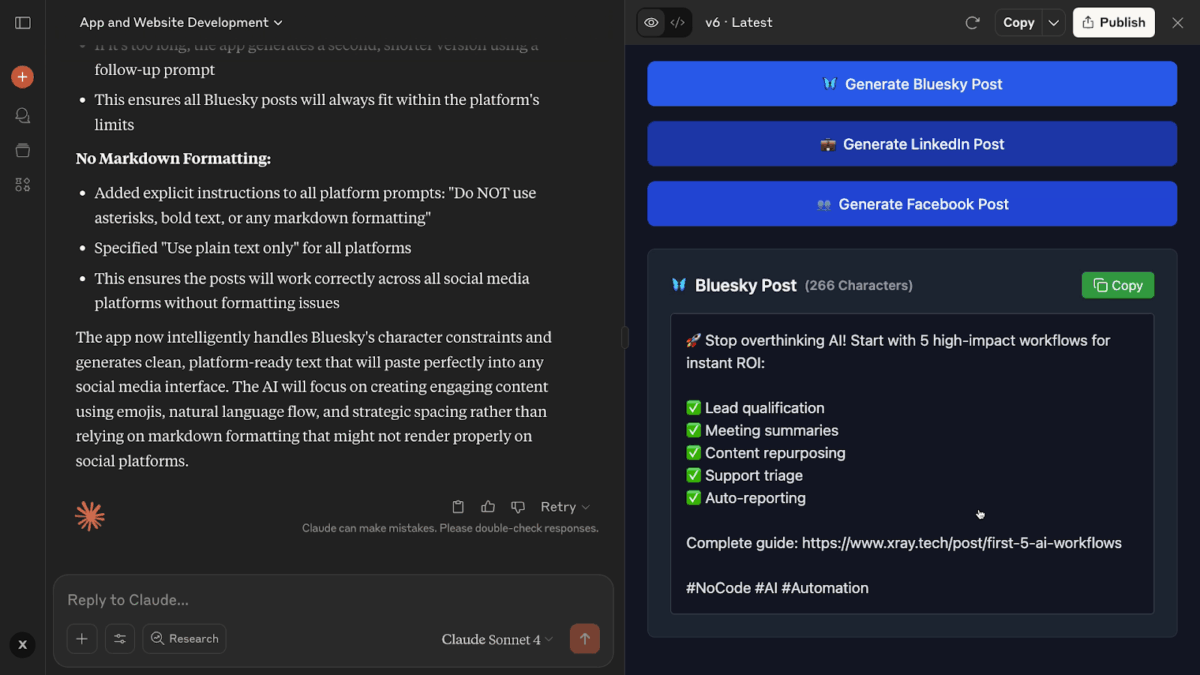Click the Auto-reporting checklist line

click(746, 498)
